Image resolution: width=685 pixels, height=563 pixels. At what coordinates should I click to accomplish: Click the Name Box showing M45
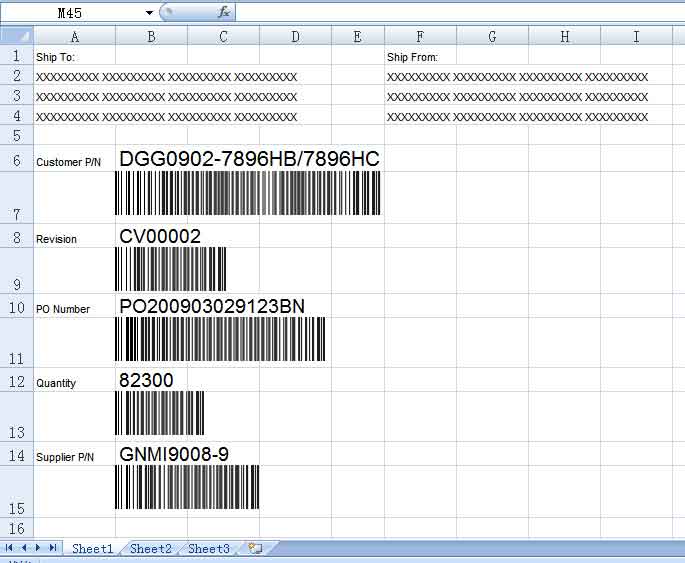72,13
